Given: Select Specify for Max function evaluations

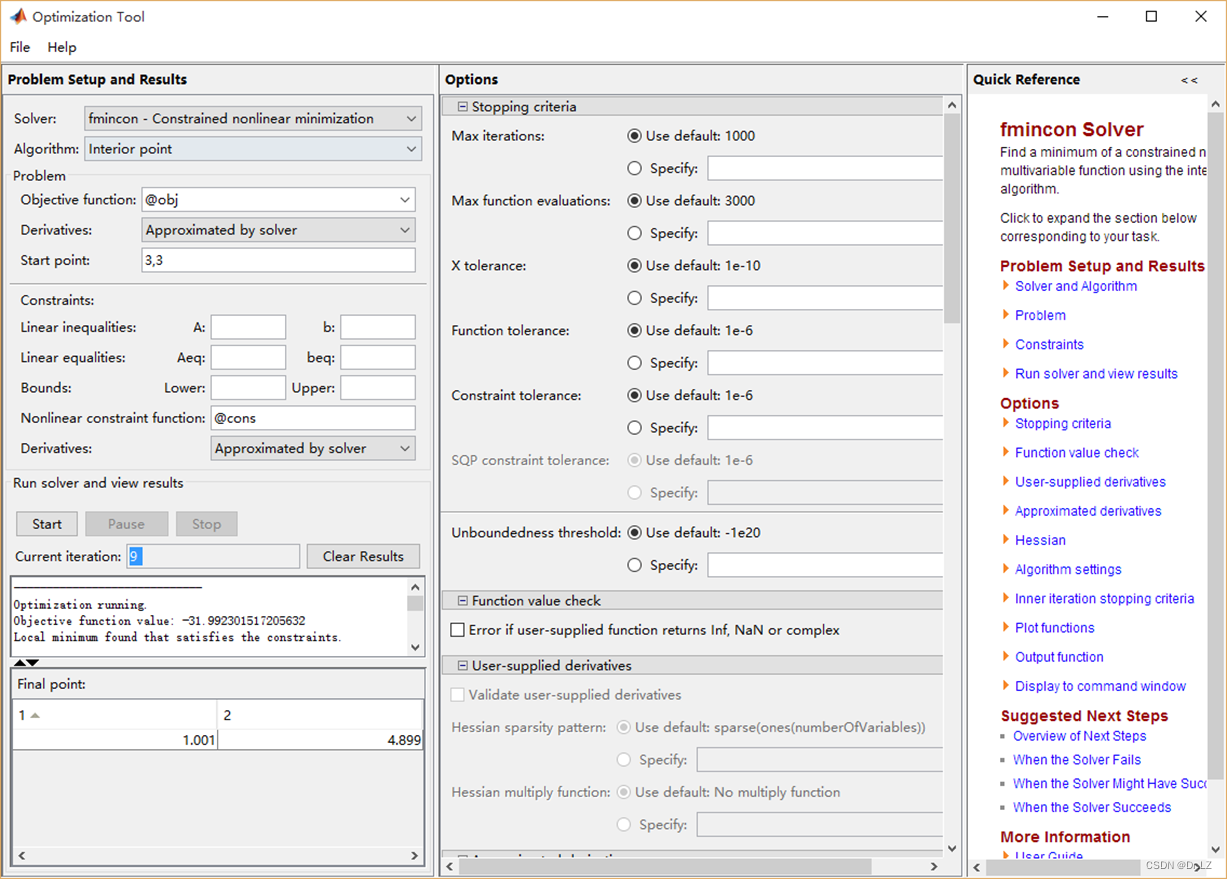Looking at the screenshot, I should click(x=634, y=233).
